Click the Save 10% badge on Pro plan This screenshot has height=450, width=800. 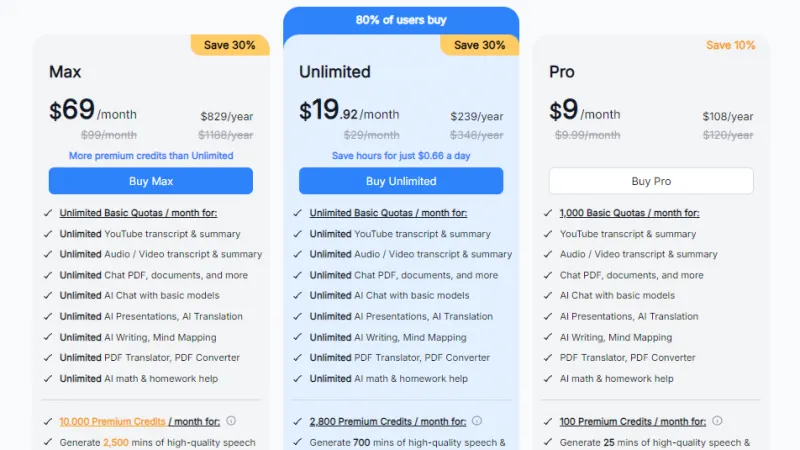click(731, 45)
